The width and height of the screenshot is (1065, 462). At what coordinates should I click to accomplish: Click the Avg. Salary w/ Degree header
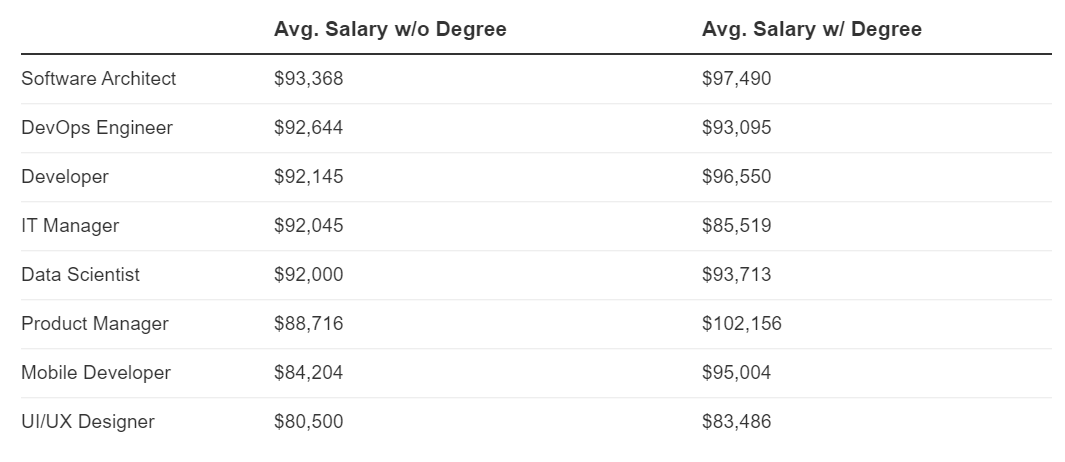pyautogui.click(x=812, y=30)
